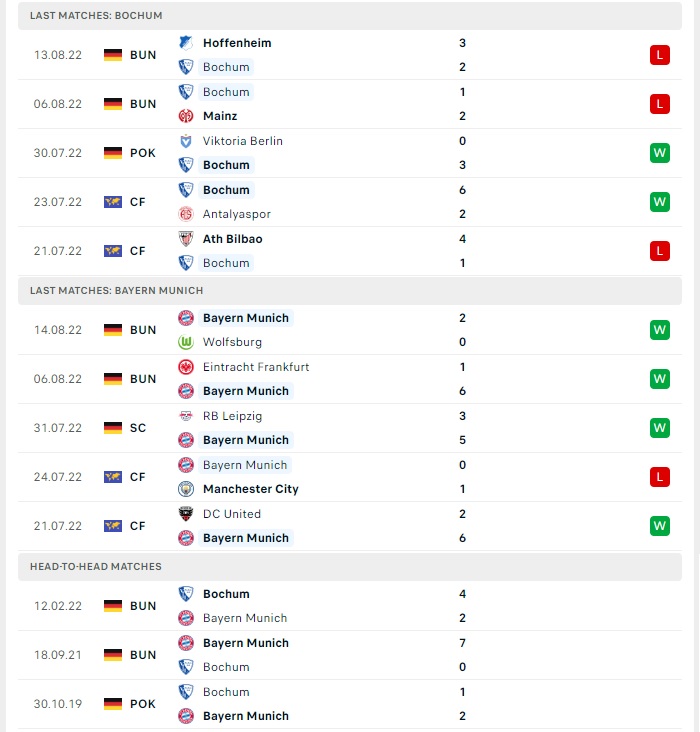
Task: Select the Last Matches: Bochum header
Action: point(350,16)
